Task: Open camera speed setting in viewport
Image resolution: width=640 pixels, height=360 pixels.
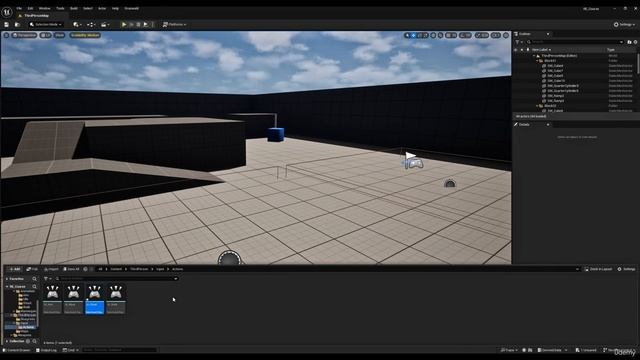Action: point(496,36)
